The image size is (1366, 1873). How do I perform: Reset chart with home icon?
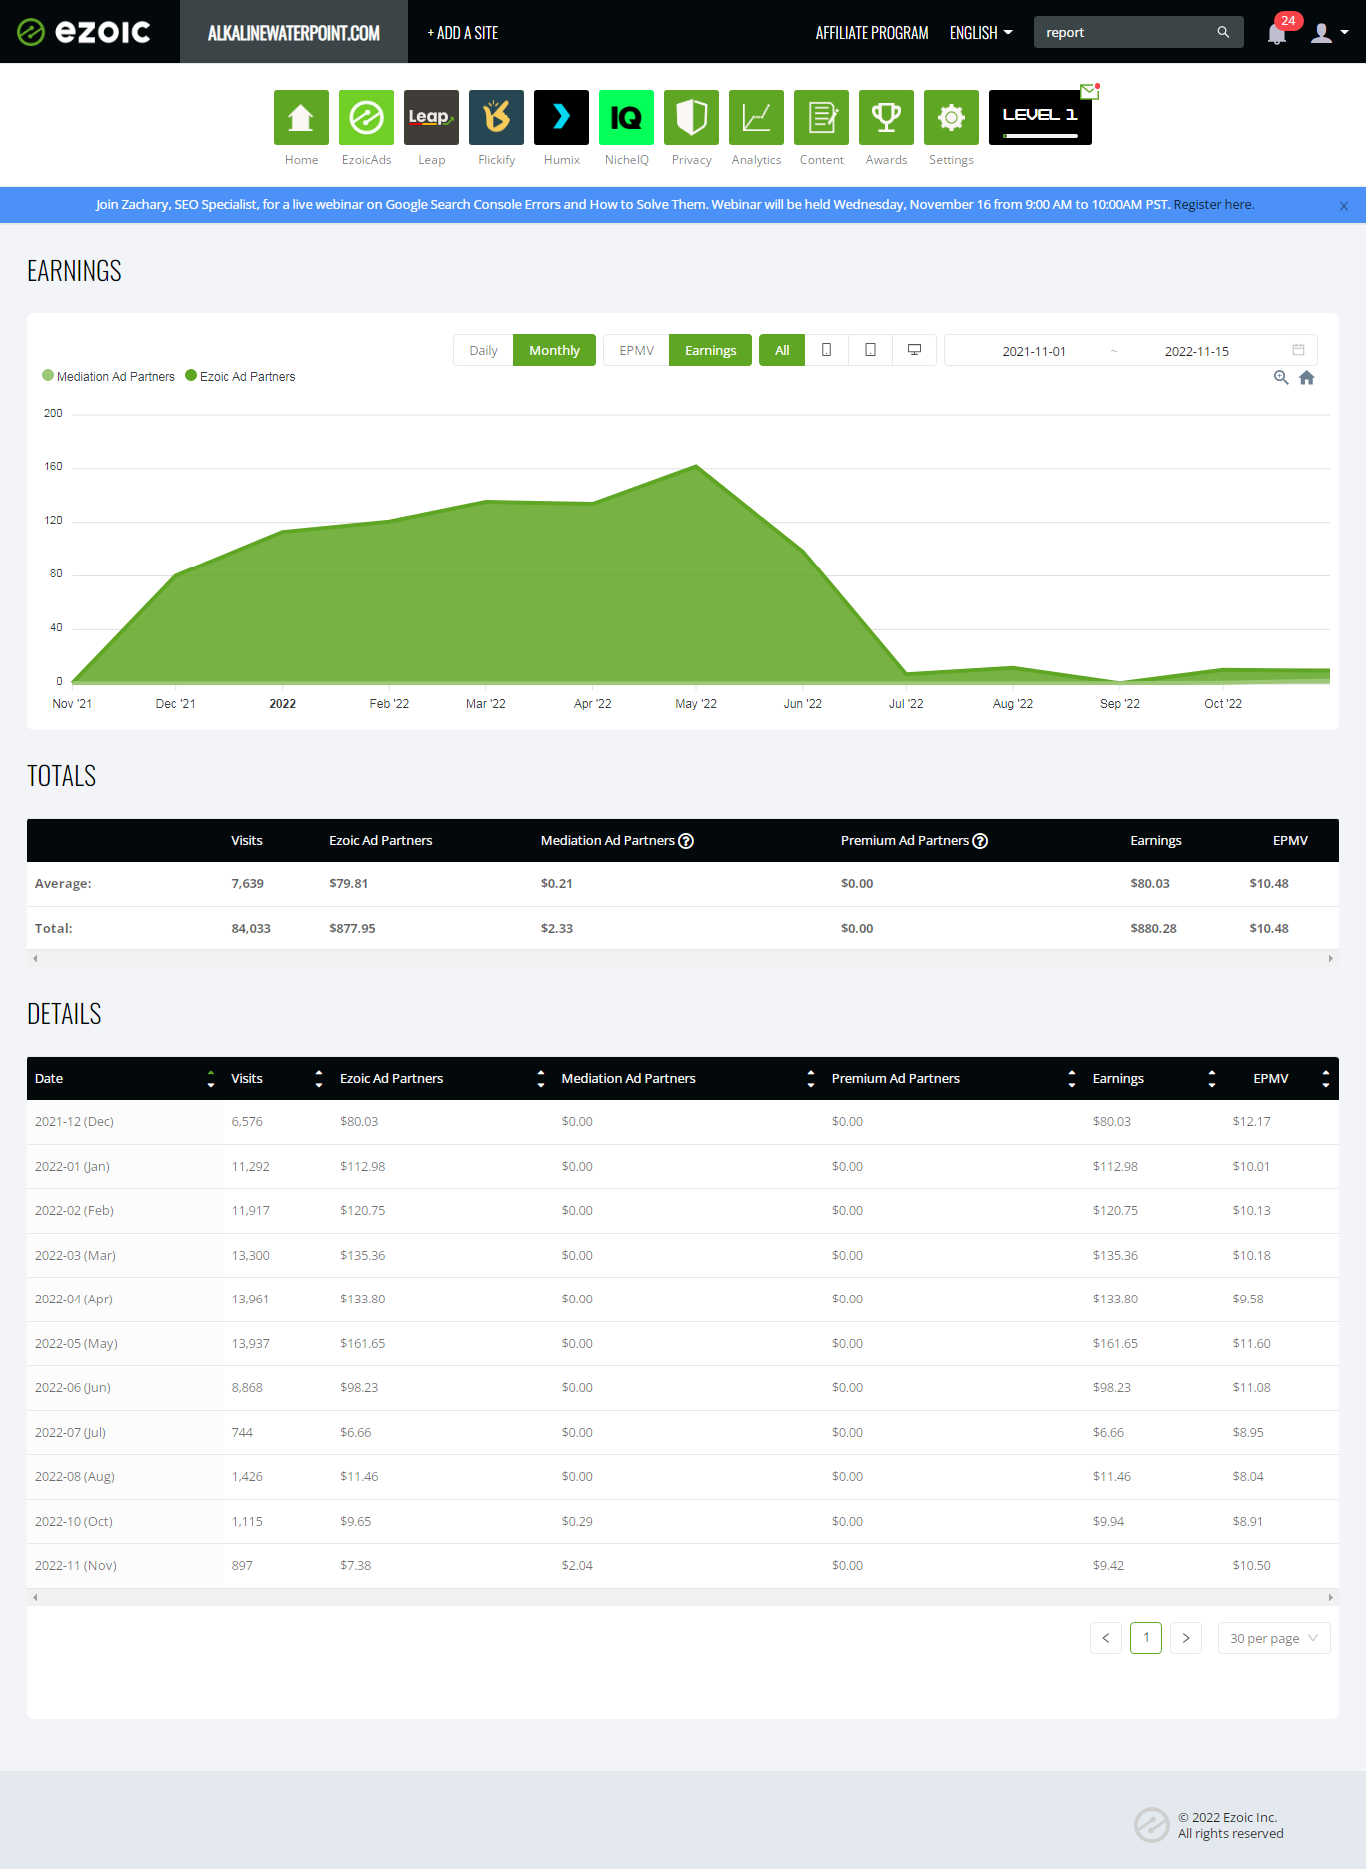(1307, 377)
